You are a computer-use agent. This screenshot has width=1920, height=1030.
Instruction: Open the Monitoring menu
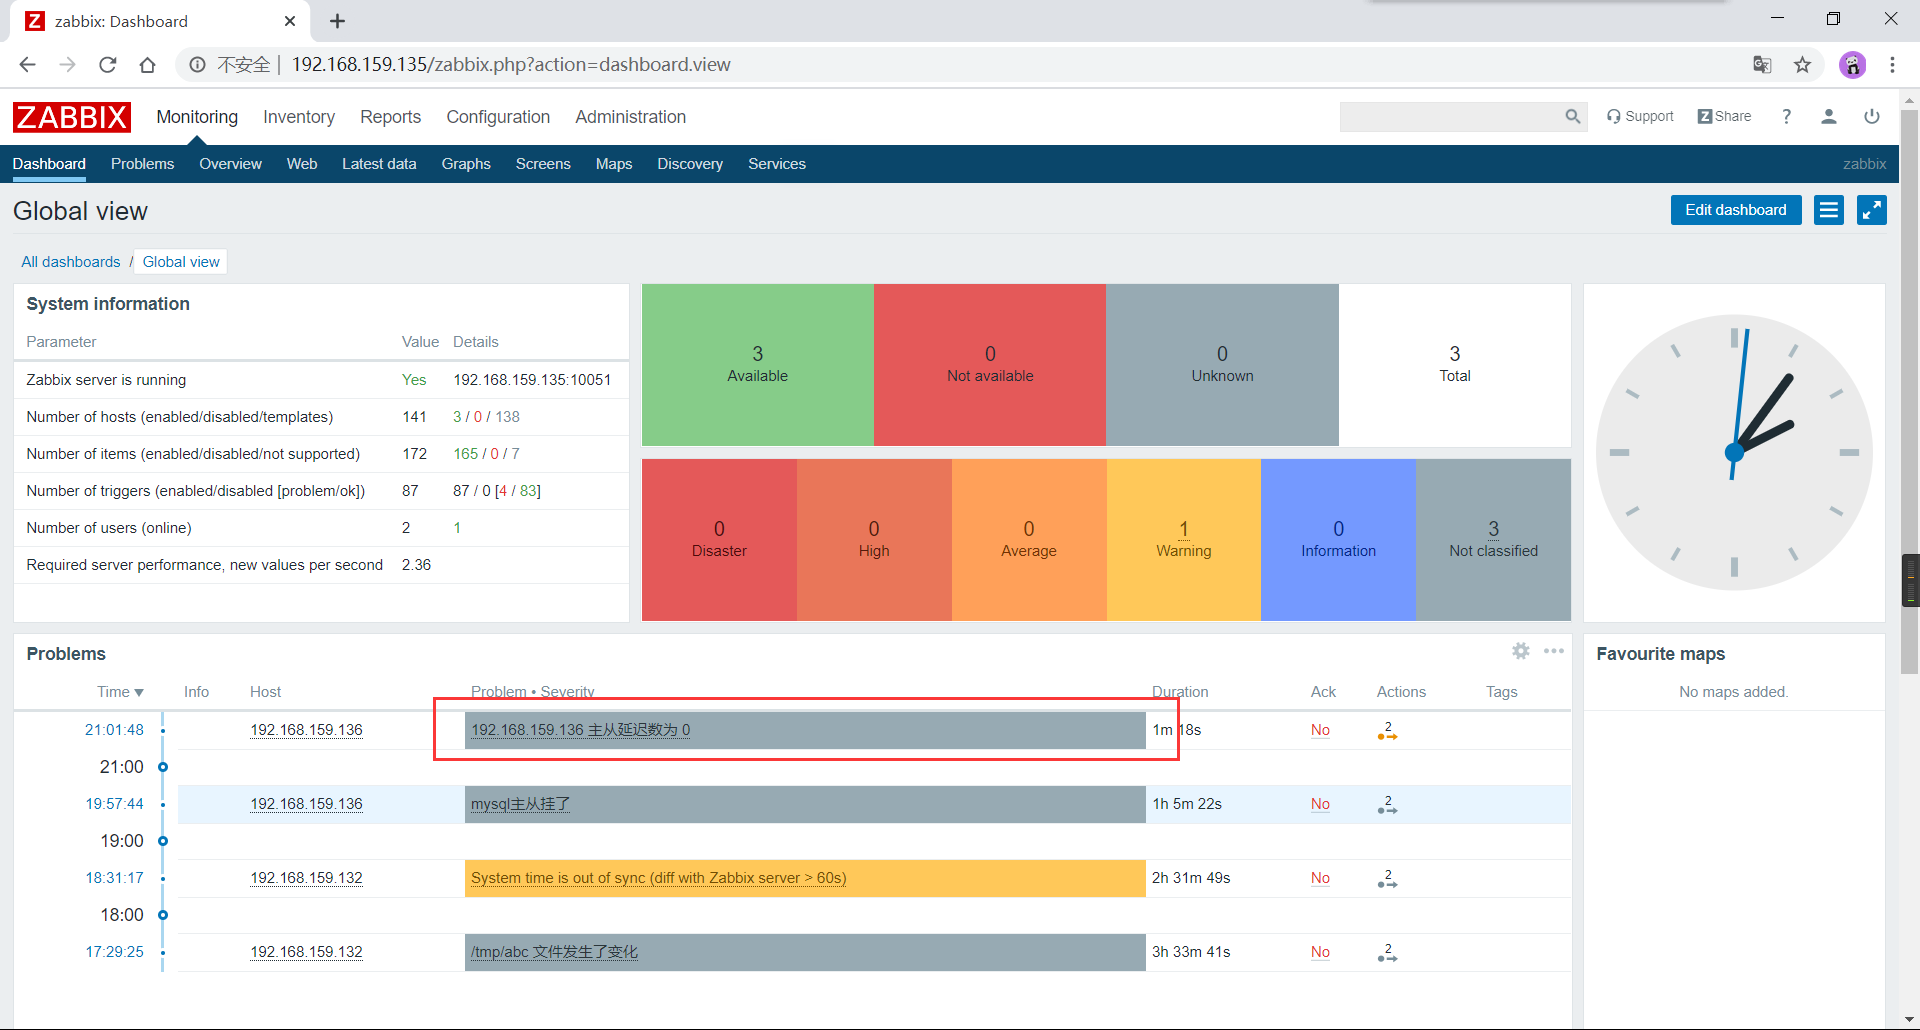pos(197,117)
